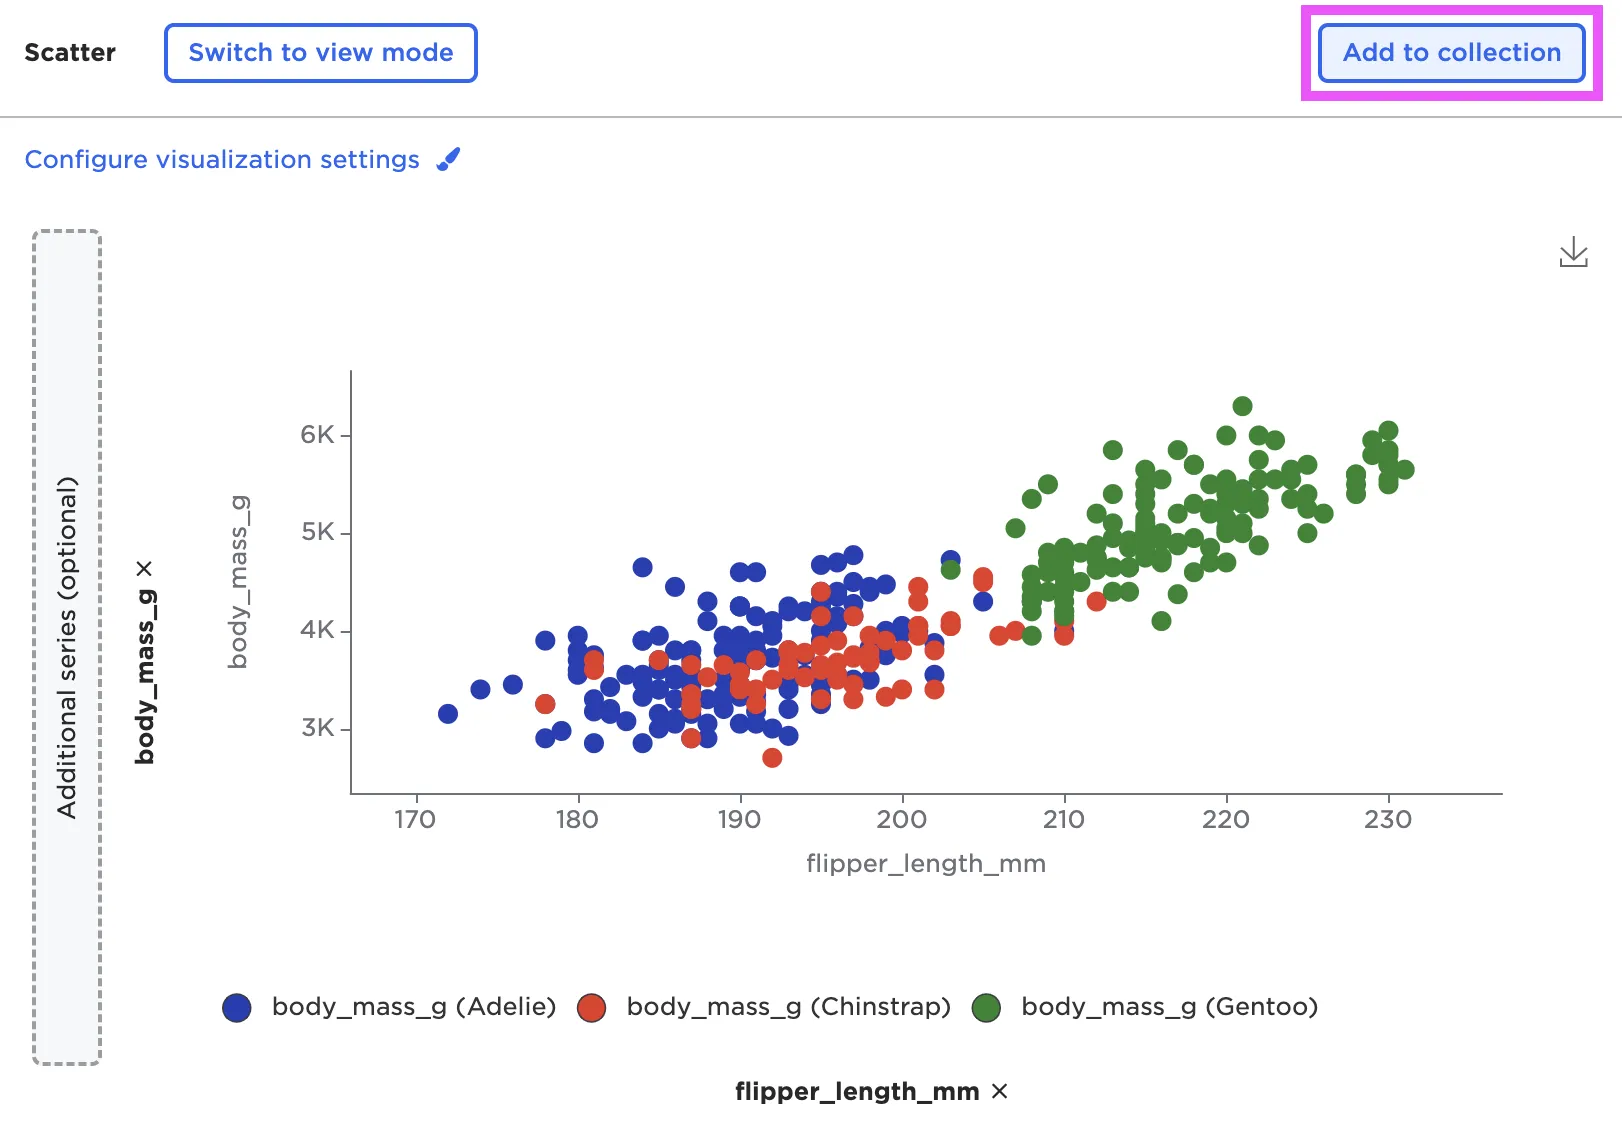Click the Scatter chart type label
This screenshot has height=1138, width=1622.
tap(70, 53)
